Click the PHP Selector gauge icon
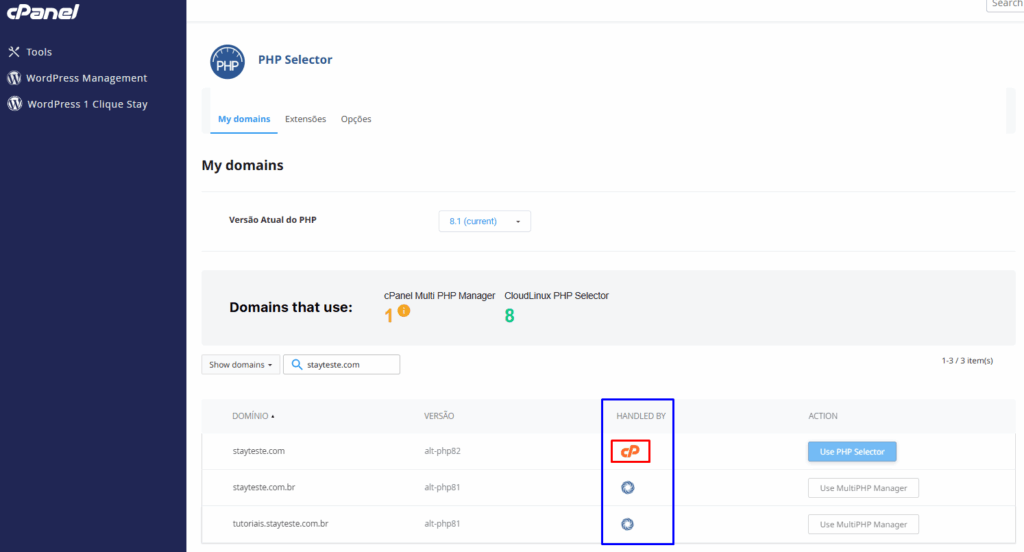The width and height of the screenshot is (1024, 552). click(x=227, y=61)
